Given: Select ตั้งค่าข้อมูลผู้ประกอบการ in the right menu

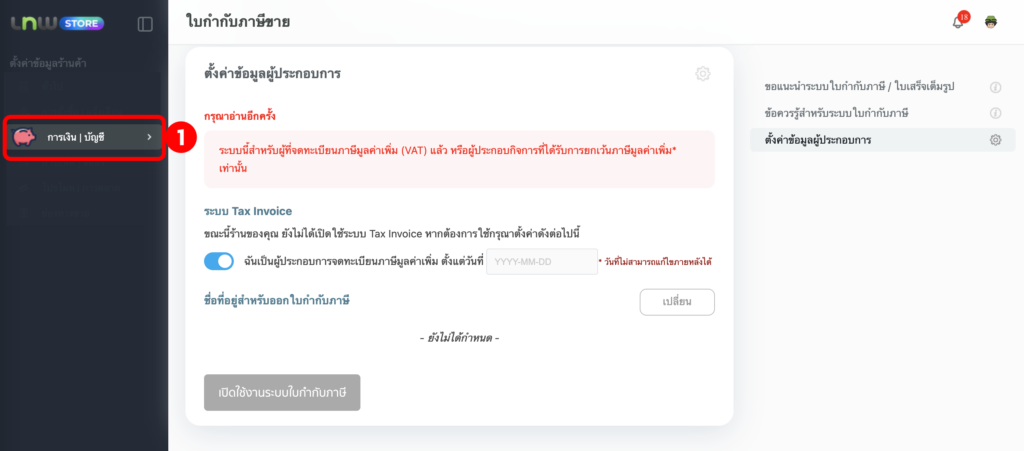Looking at the screenshot, I should click(818, 140).
